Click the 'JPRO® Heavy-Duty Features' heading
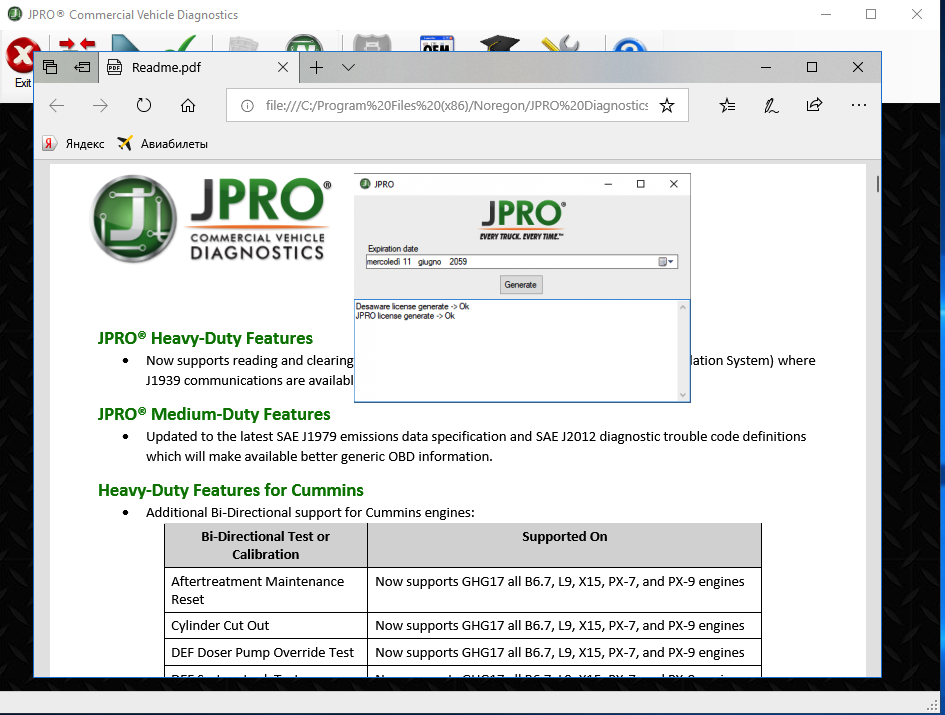The image size is (945, 715). [x=206, y=338]
